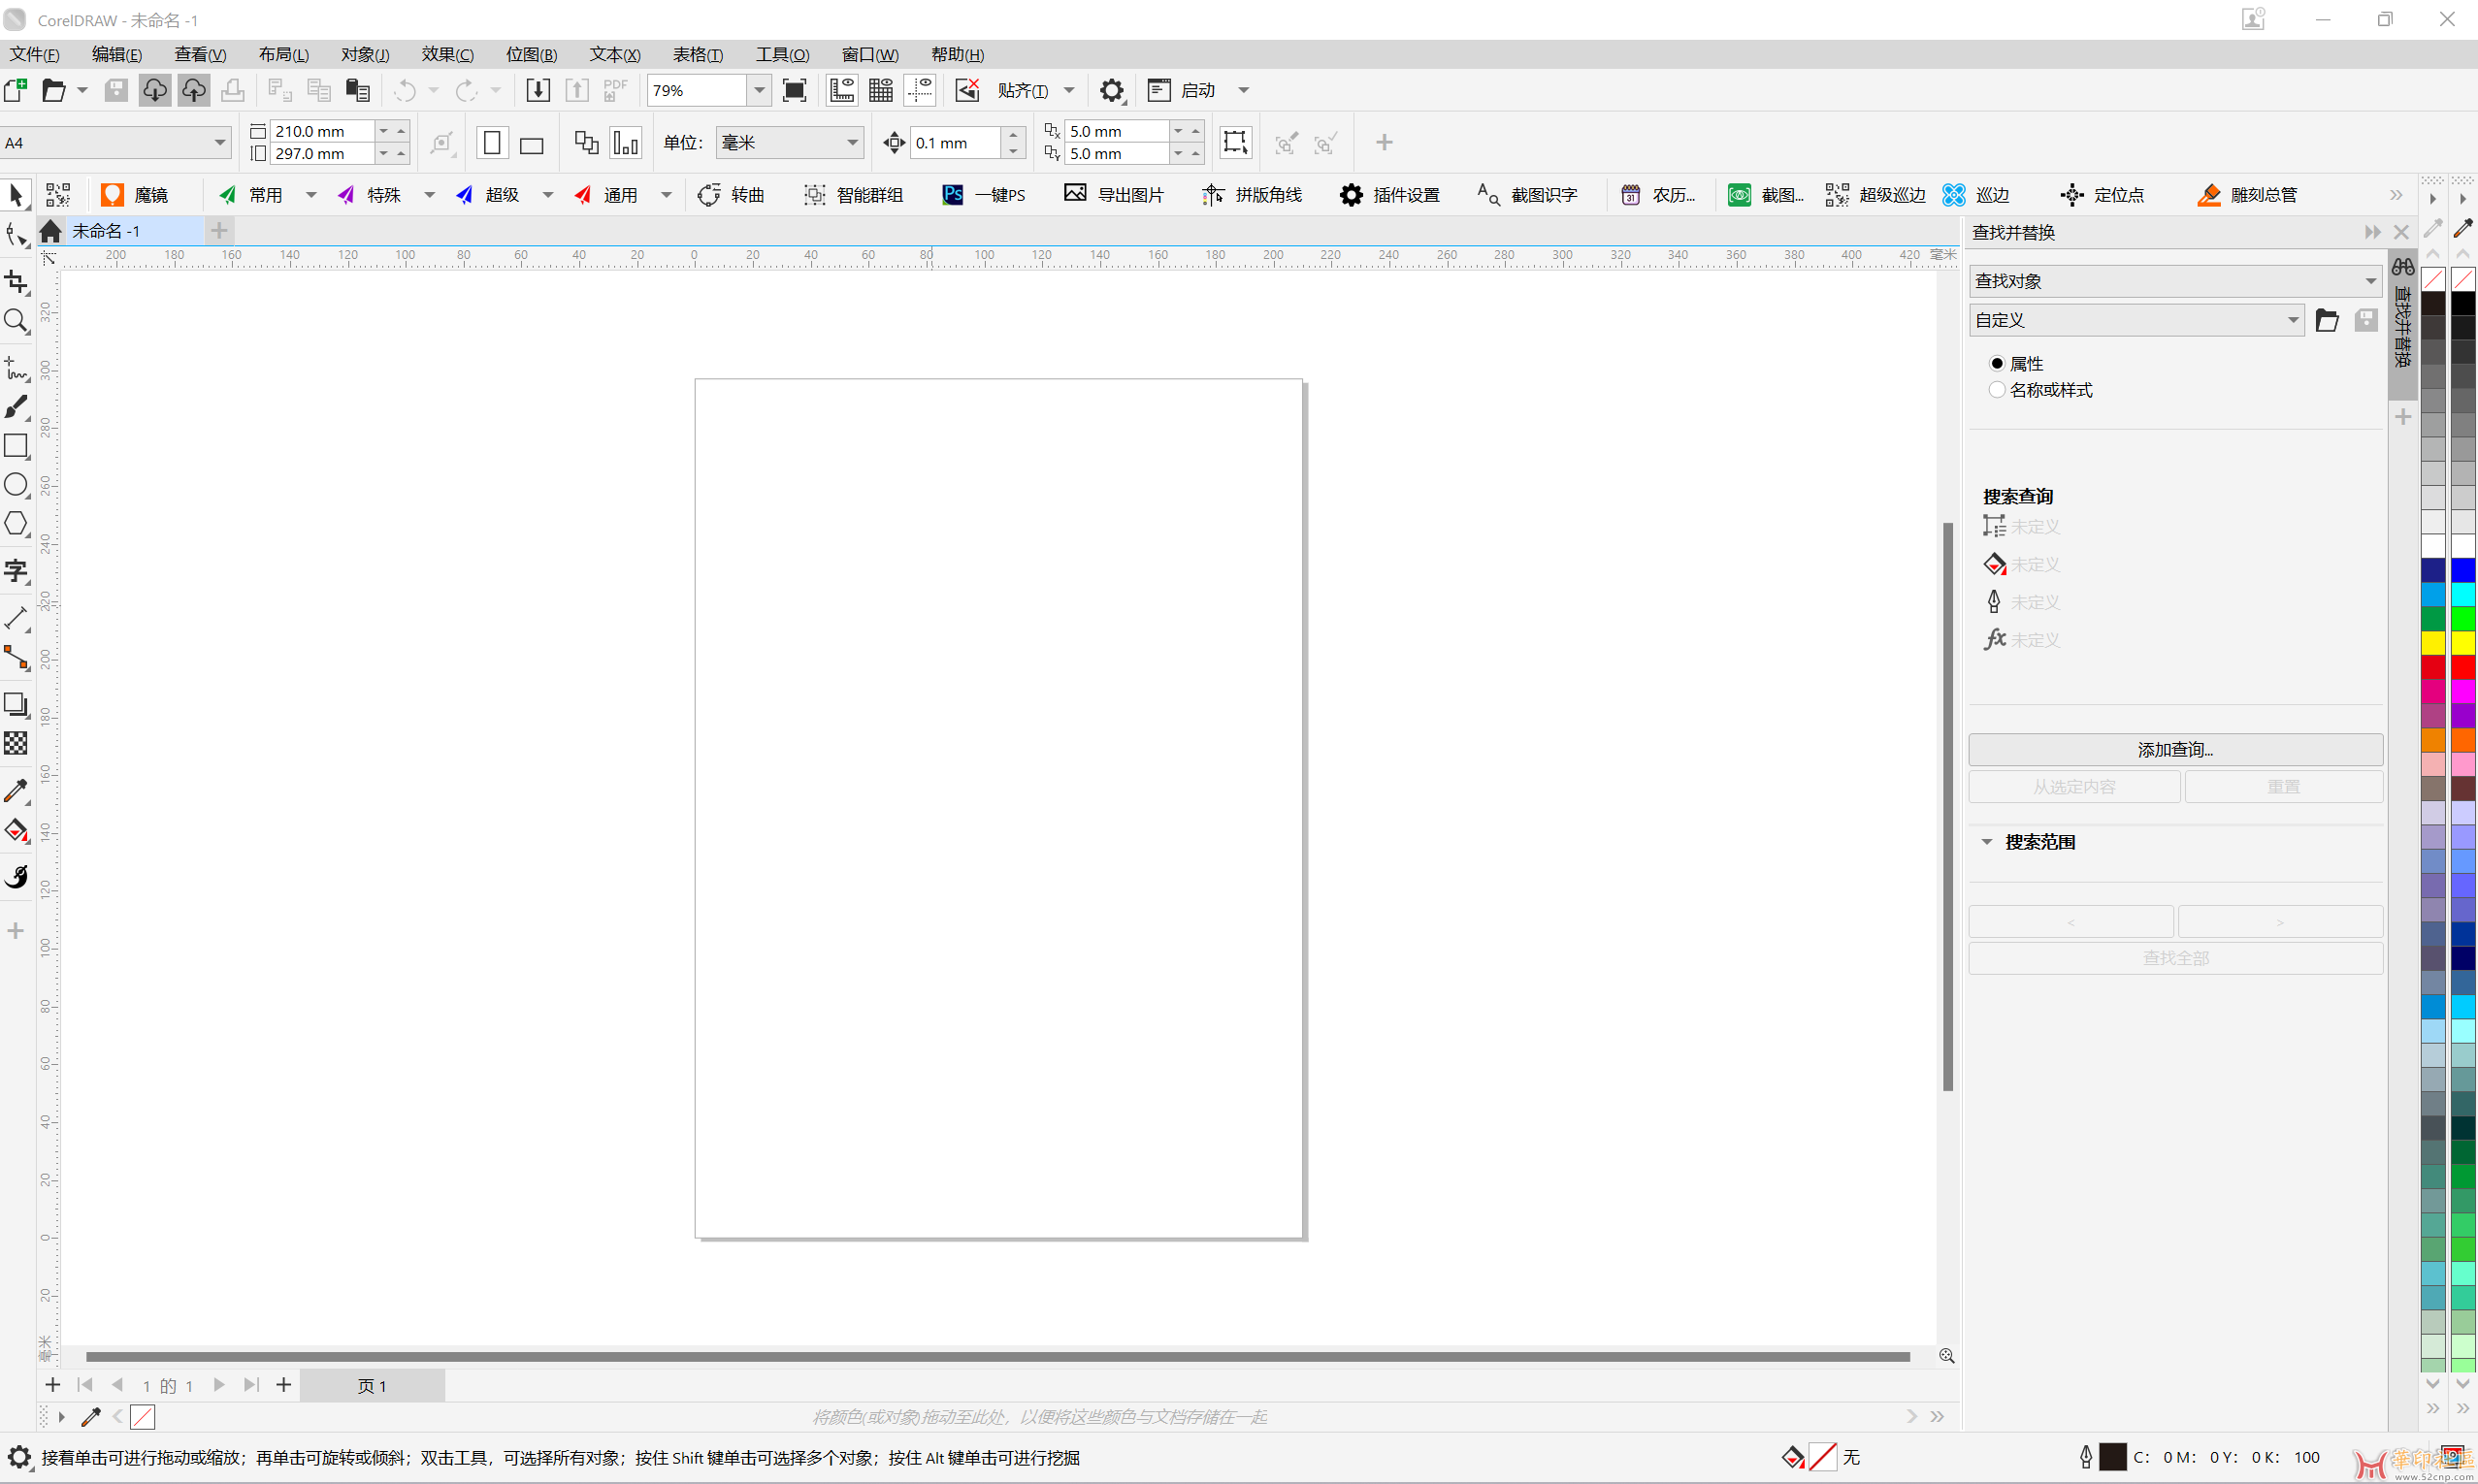Viewport: 2478px width, 1484px height.
Task: Click the Full-screen preview icon
Action: pyautogui.click(x=794, y=90)
